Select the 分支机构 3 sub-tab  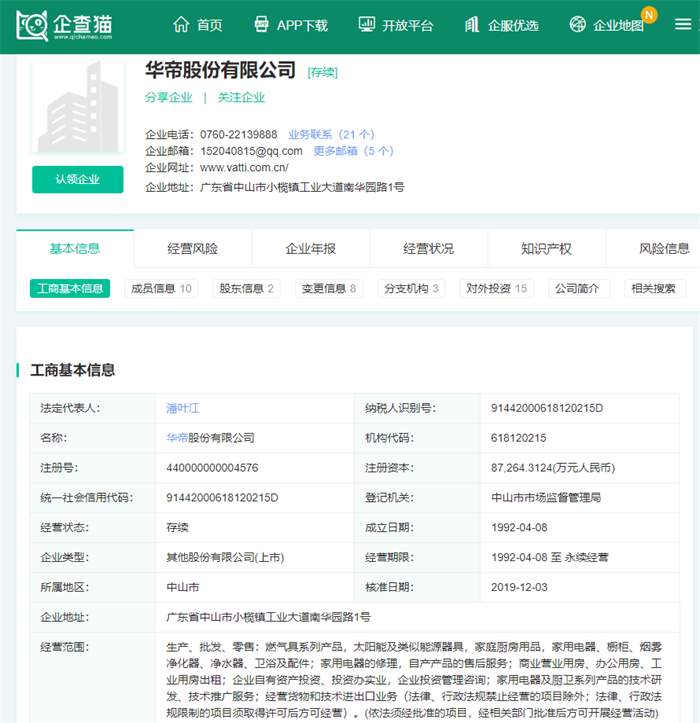pos(411,289)
